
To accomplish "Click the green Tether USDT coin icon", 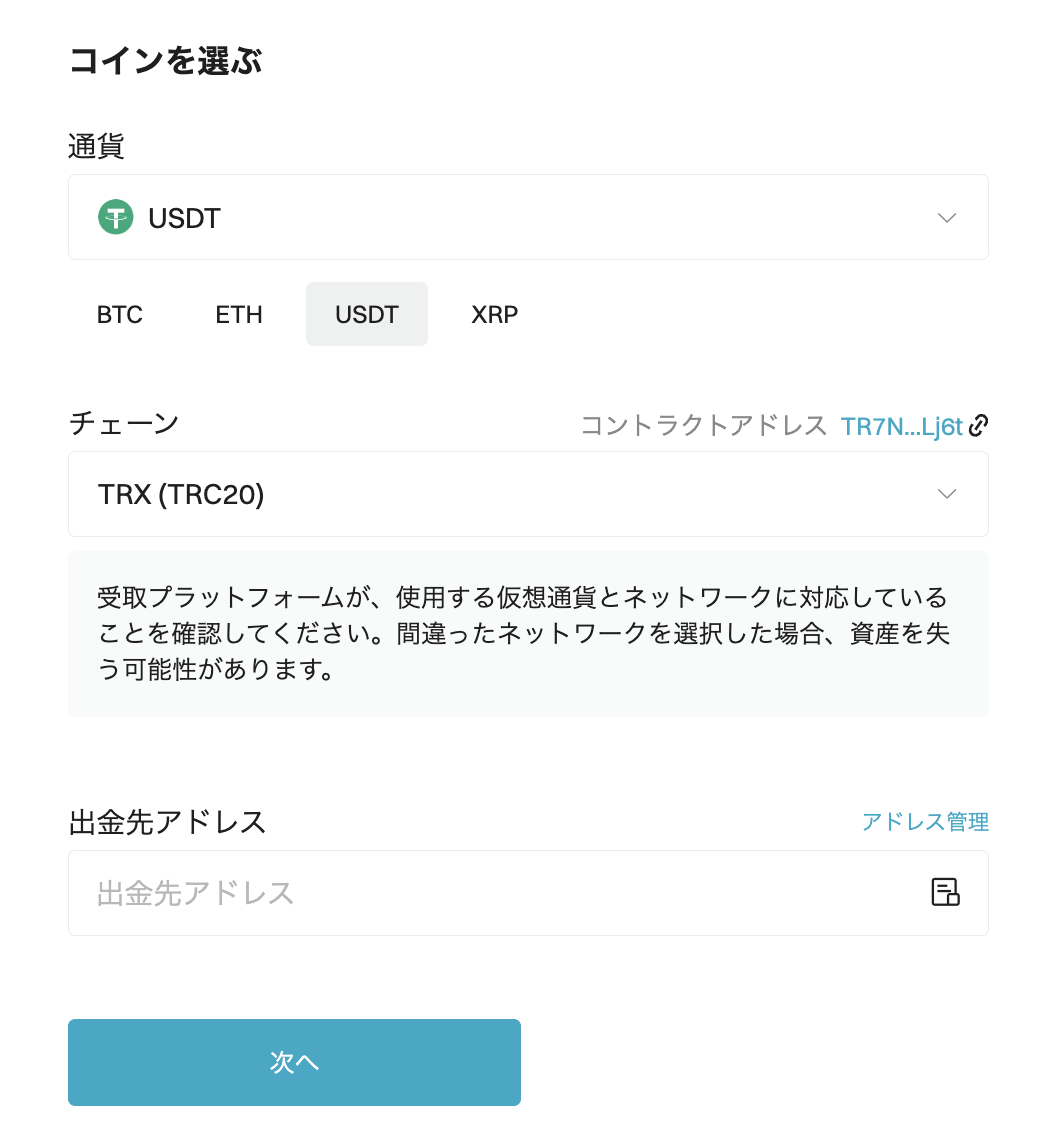I will click(116, 217).
